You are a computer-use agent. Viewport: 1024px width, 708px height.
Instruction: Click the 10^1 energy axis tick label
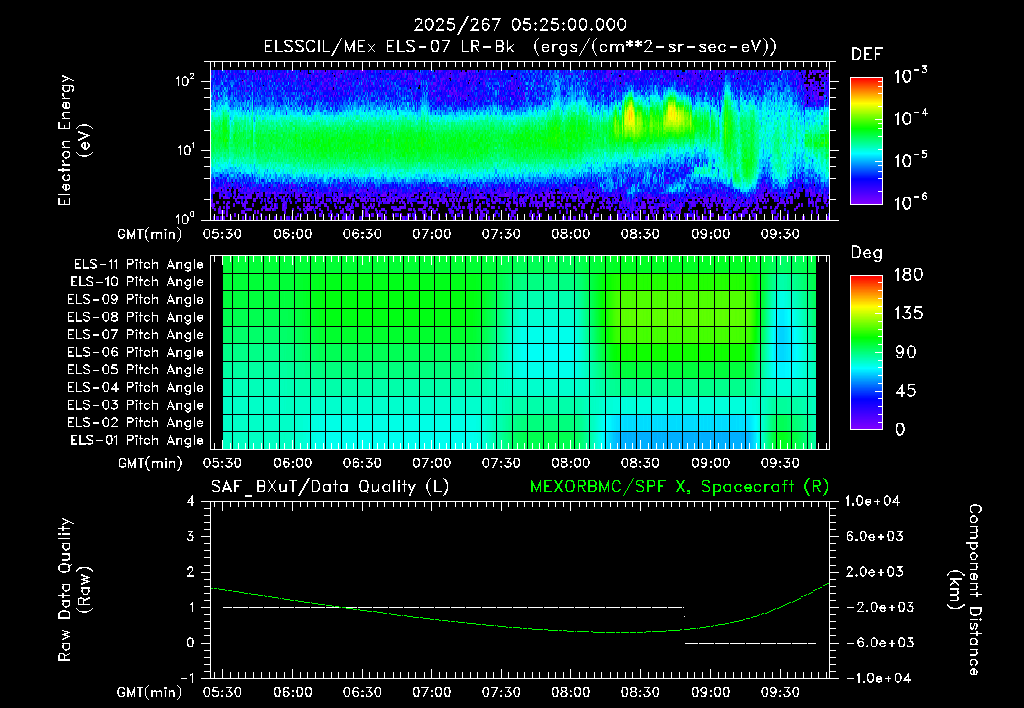point(185,150)
